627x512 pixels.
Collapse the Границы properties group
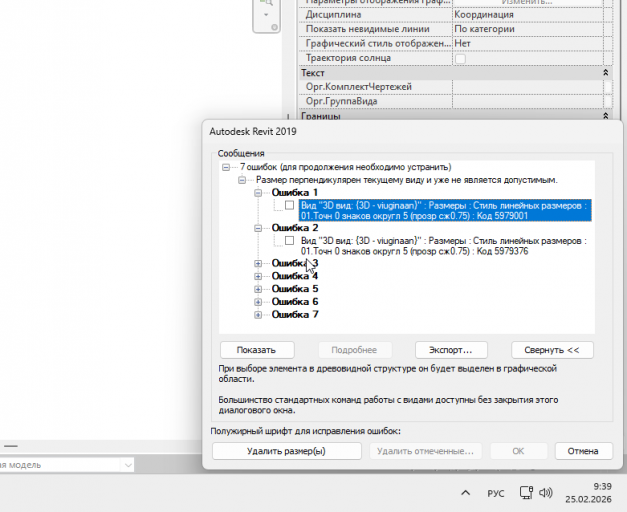[605, 116]
